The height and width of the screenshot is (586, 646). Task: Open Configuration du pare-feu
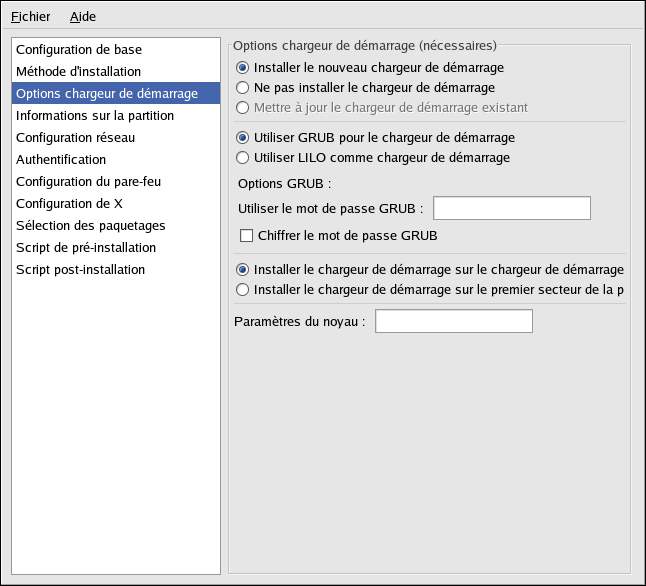click(x=116, y=181)
